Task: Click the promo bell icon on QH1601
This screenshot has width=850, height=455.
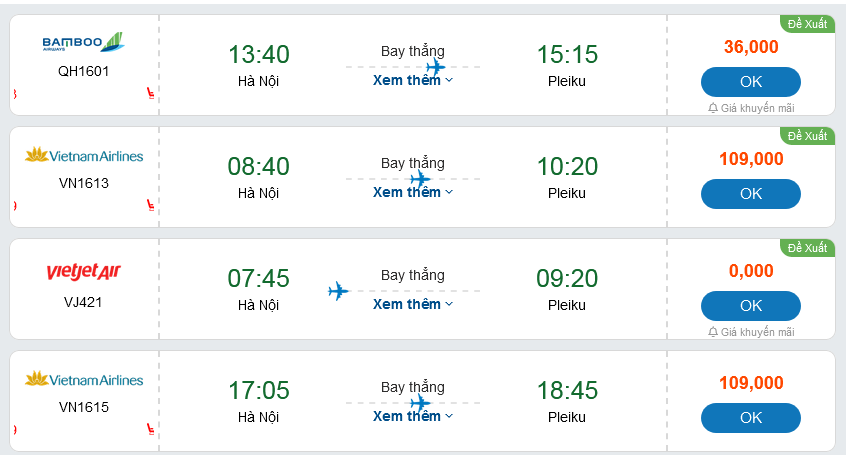Action: [712, 108]
